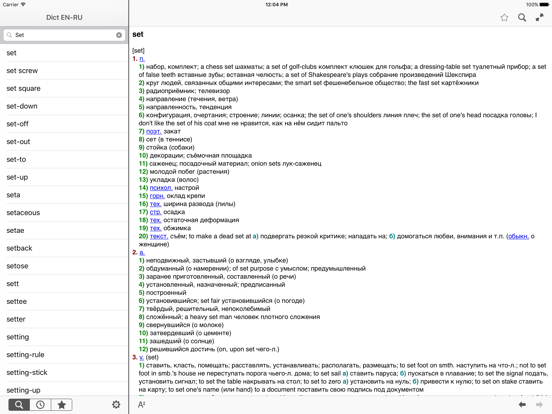Screen dimensions: 552x414
Task: Go forward with right arrow
Action: tap(539, 404)
